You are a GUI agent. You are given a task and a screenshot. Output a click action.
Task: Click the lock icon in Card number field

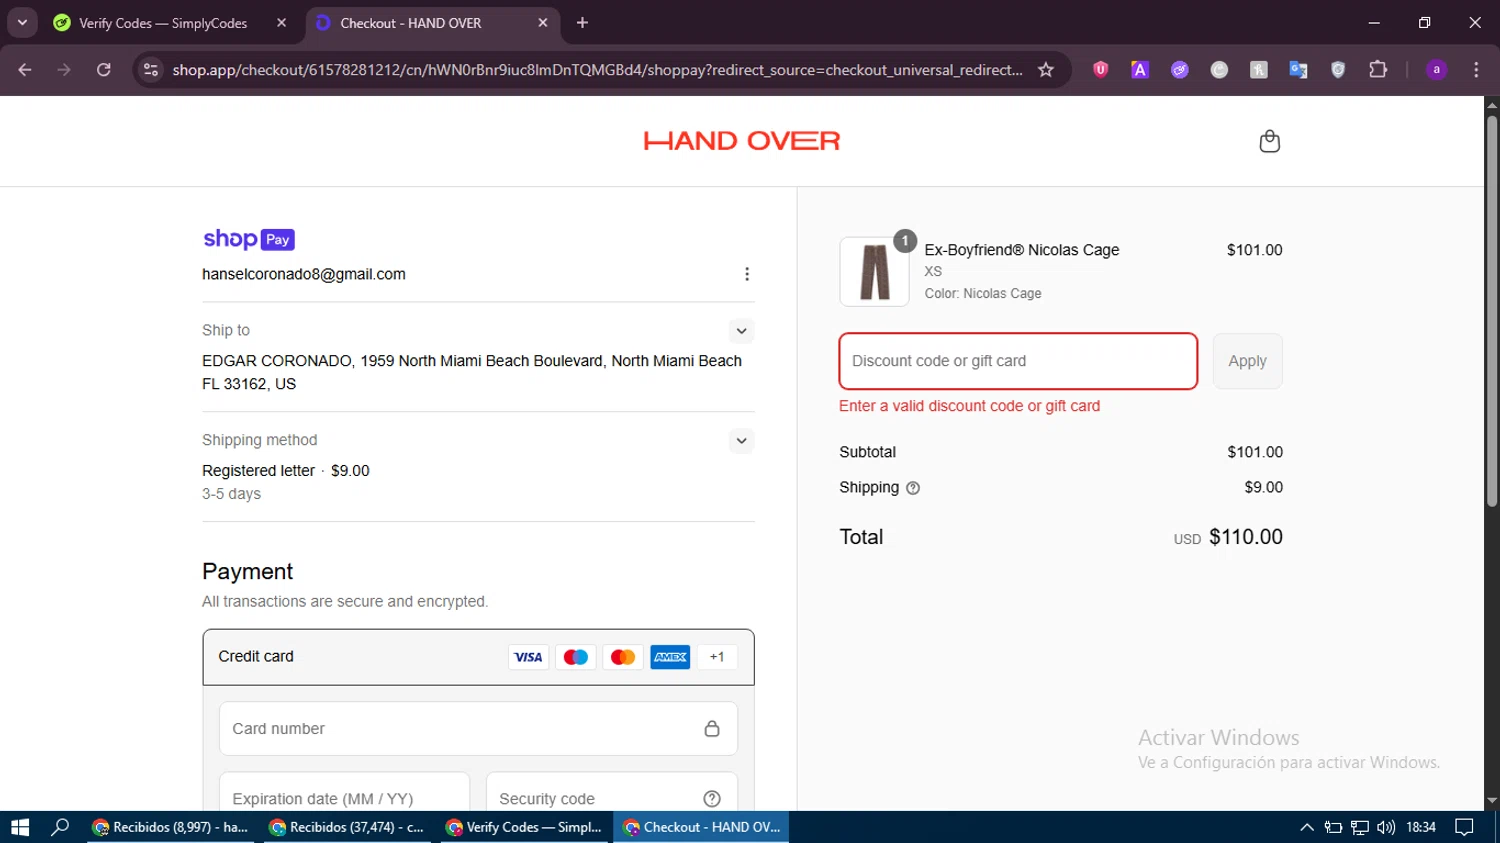click(712, 729)
